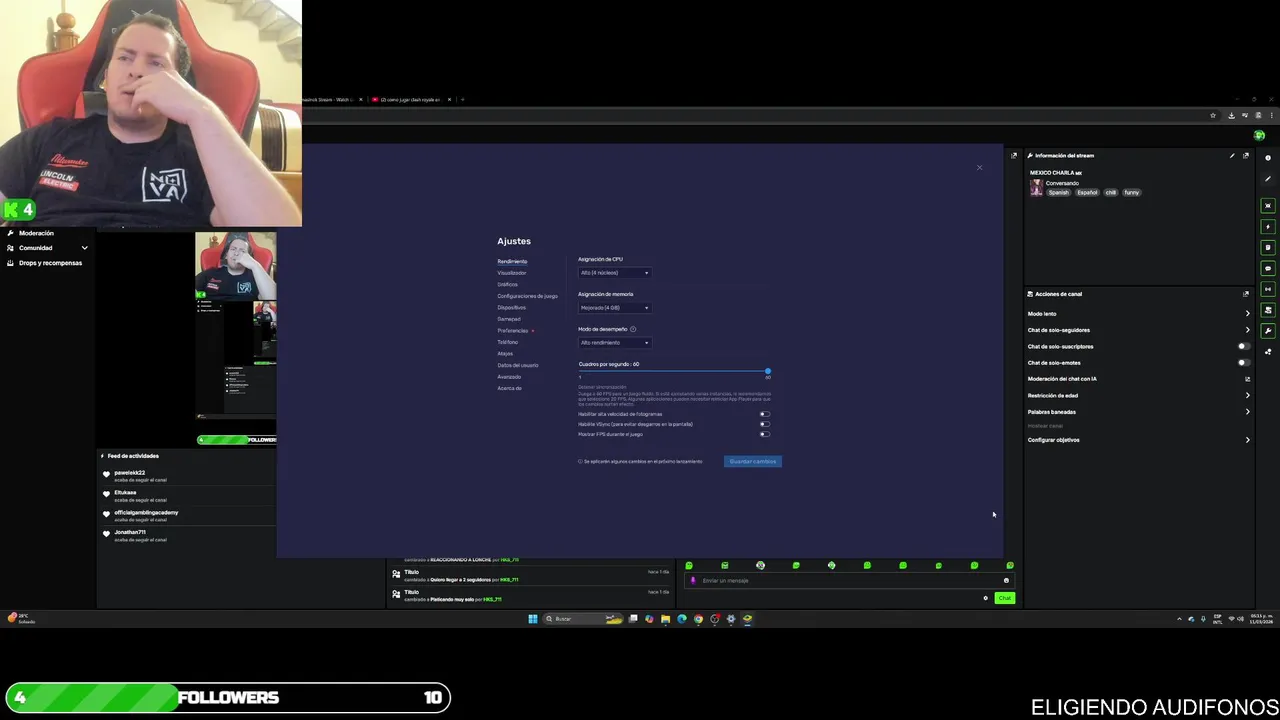Click the Cuadros por segundo slider handle
1280x720 pixels.
(x=768, y=371)
